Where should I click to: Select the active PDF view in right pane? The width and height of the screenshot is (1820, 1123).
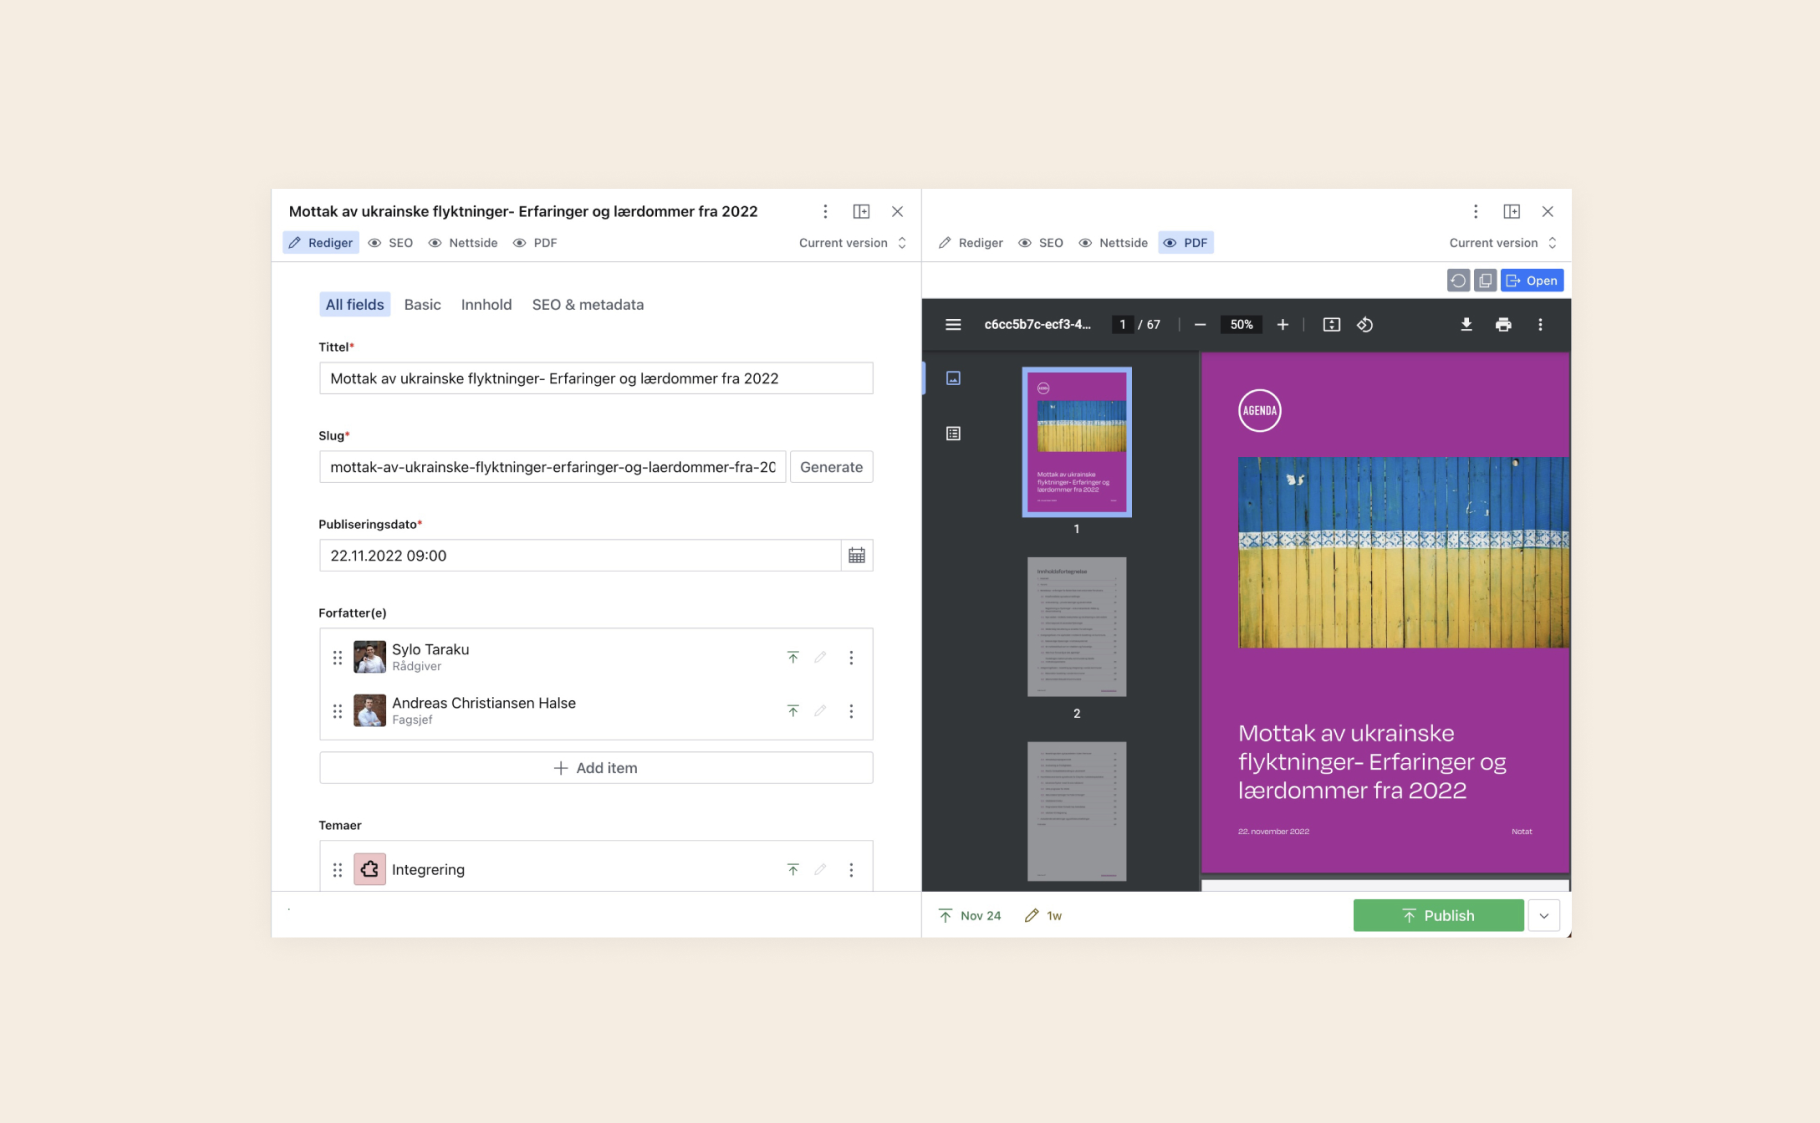(1186, 243)
